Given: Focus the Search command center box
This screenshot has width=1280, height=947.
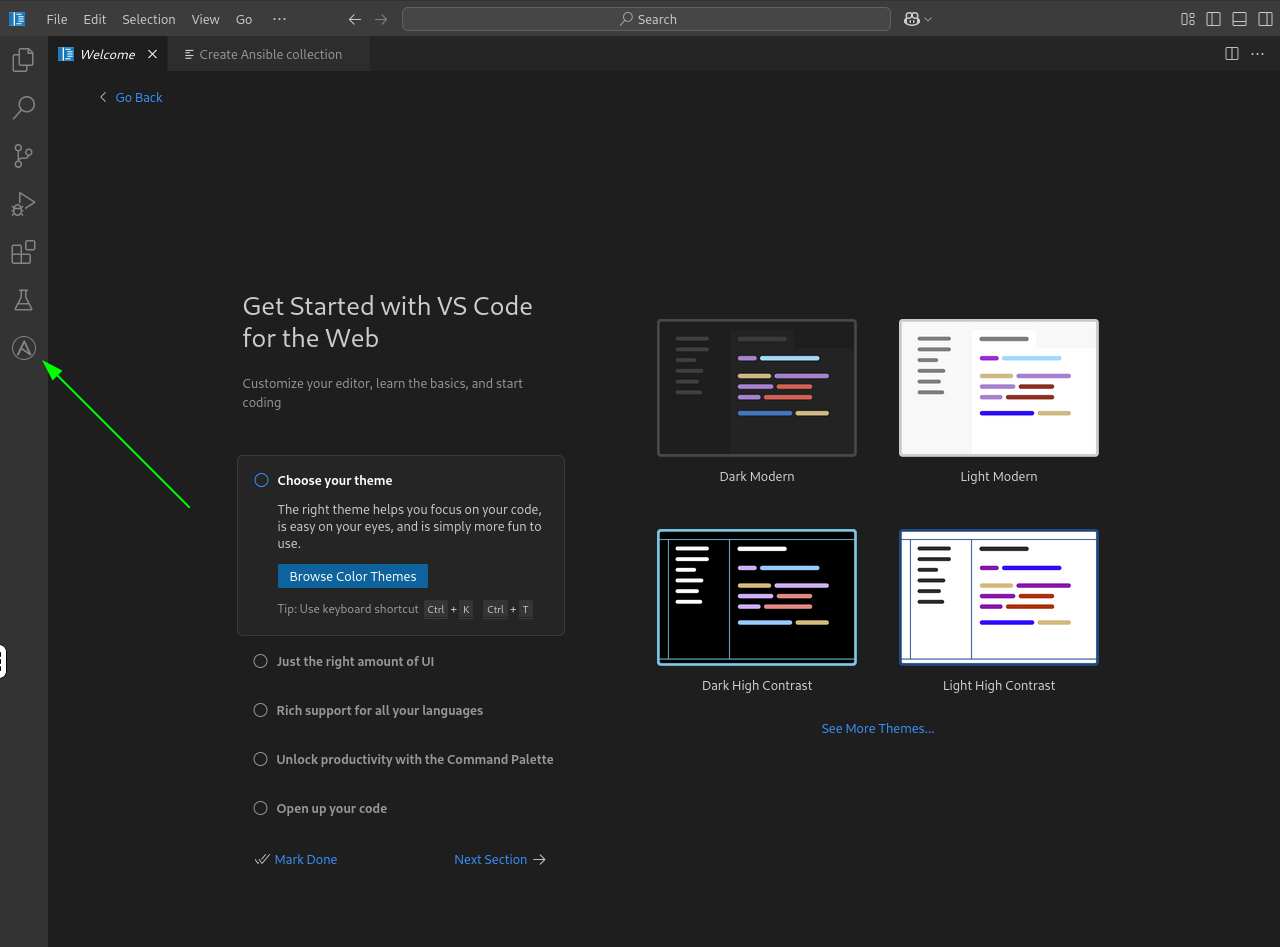Looking at the screenshot, I should [646, 19].
